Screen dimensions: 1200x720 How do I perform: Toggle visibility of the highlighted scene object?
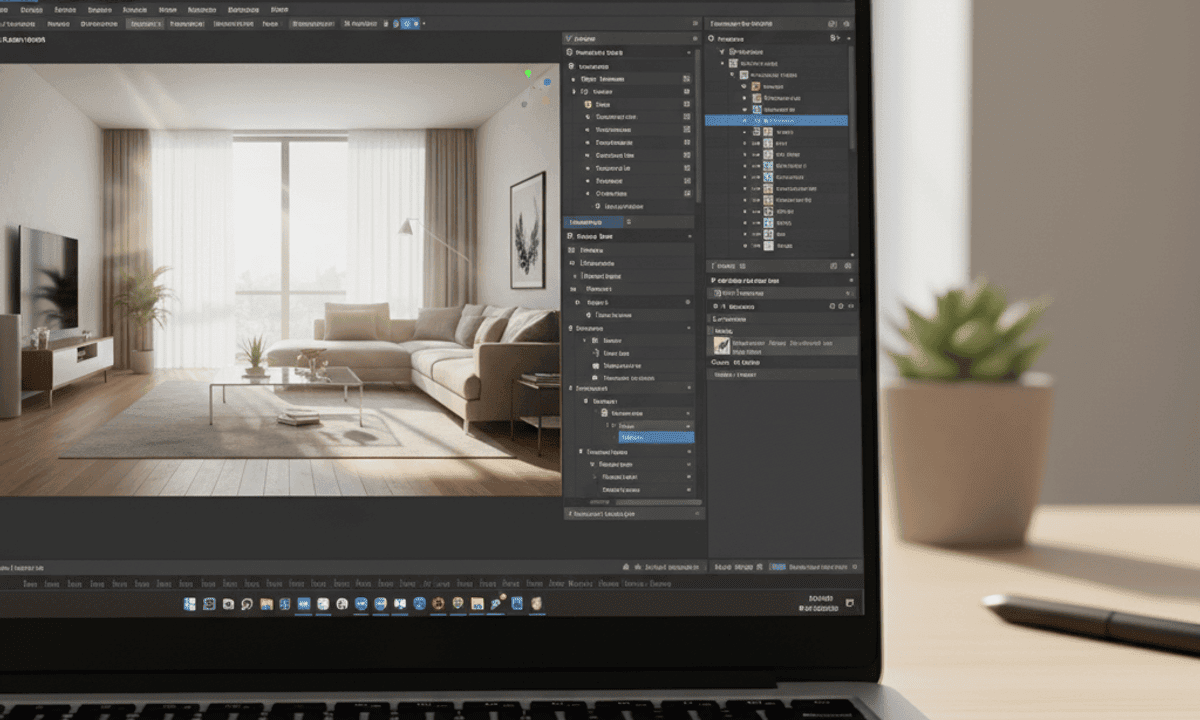pos(746,119)
